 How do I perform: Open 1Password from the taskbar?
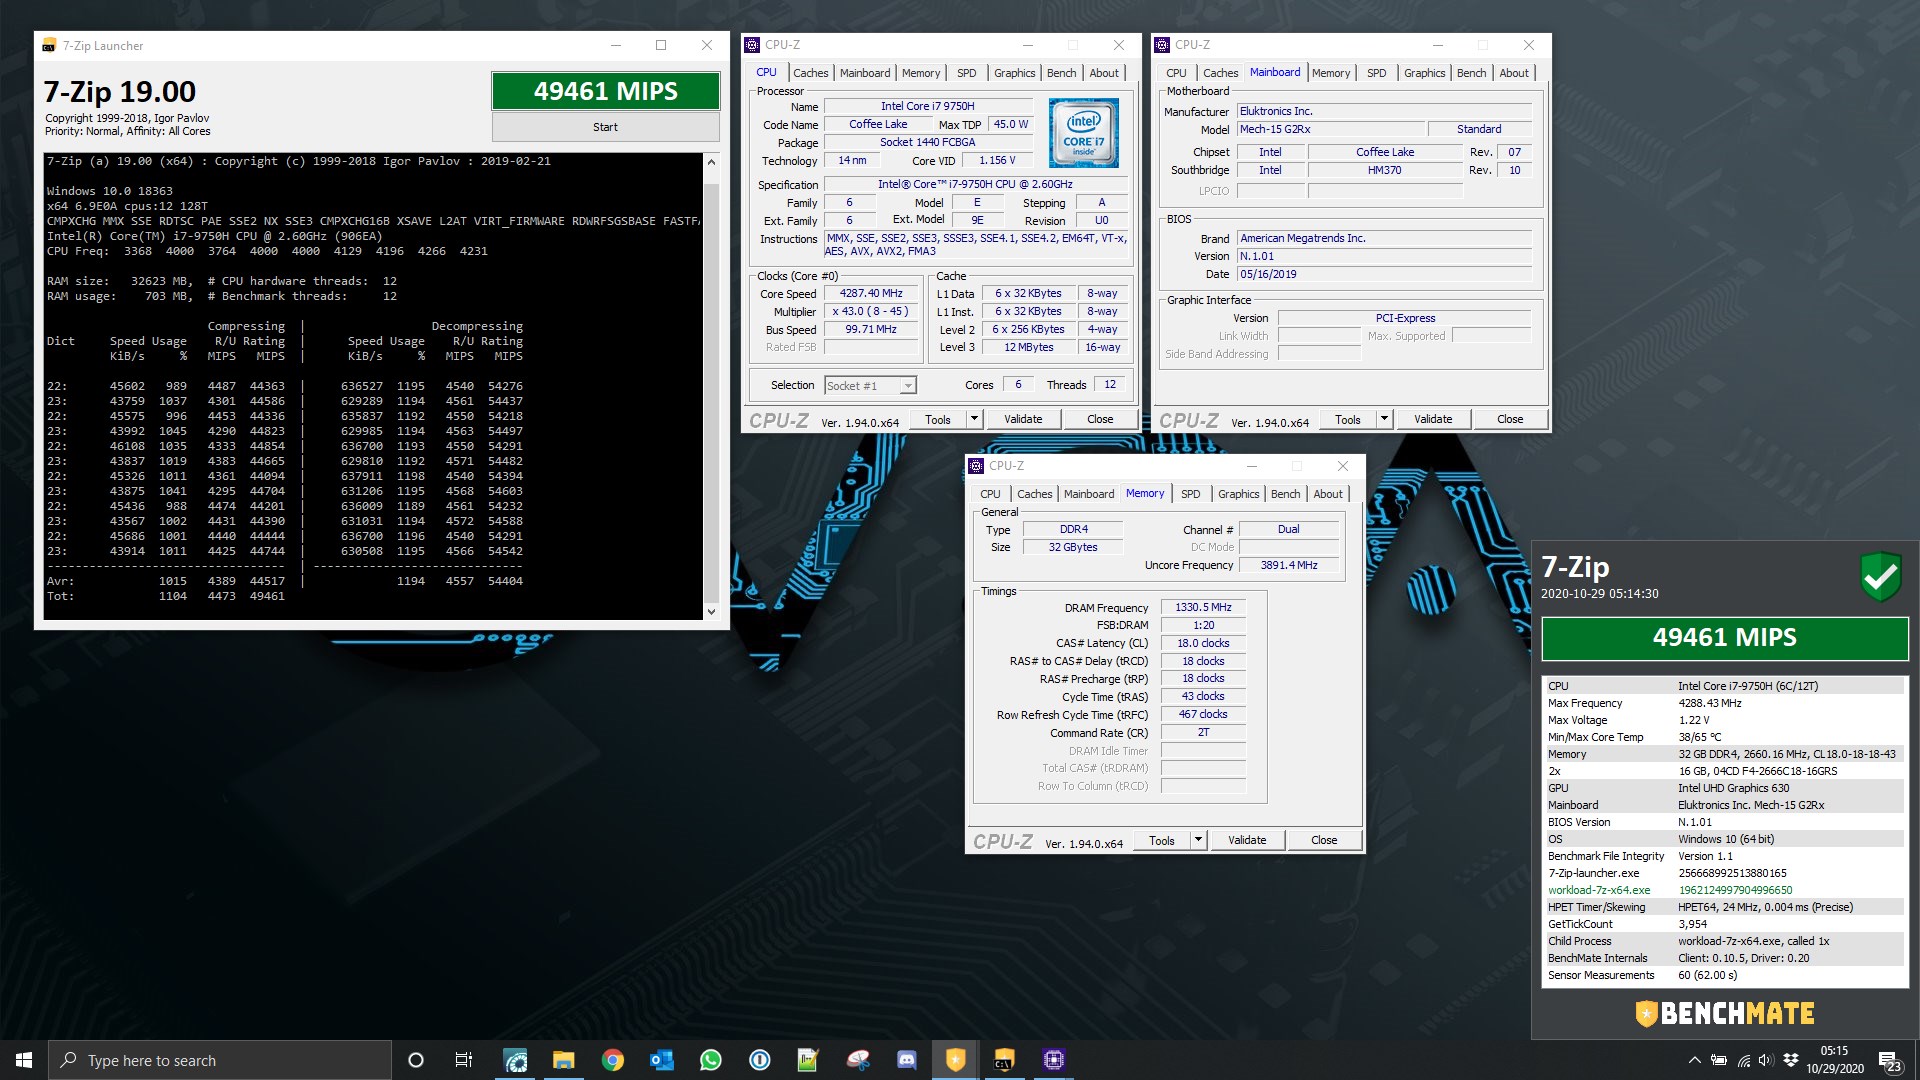click(x=759, y=1060)
